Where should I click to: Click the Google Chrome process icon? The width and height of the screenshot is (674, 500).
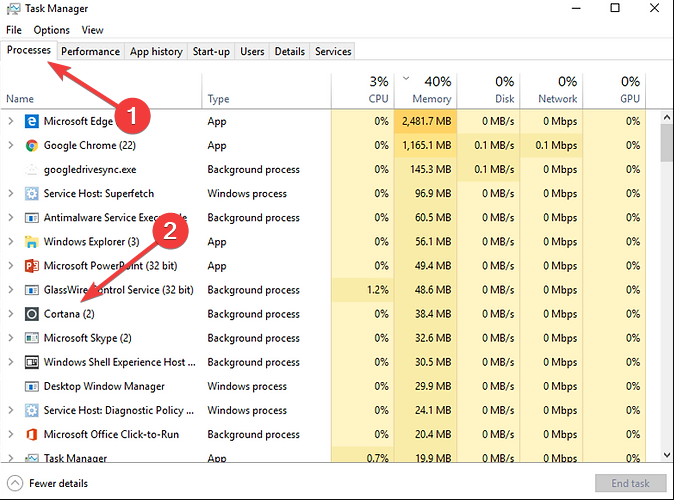tap(31, 145)
